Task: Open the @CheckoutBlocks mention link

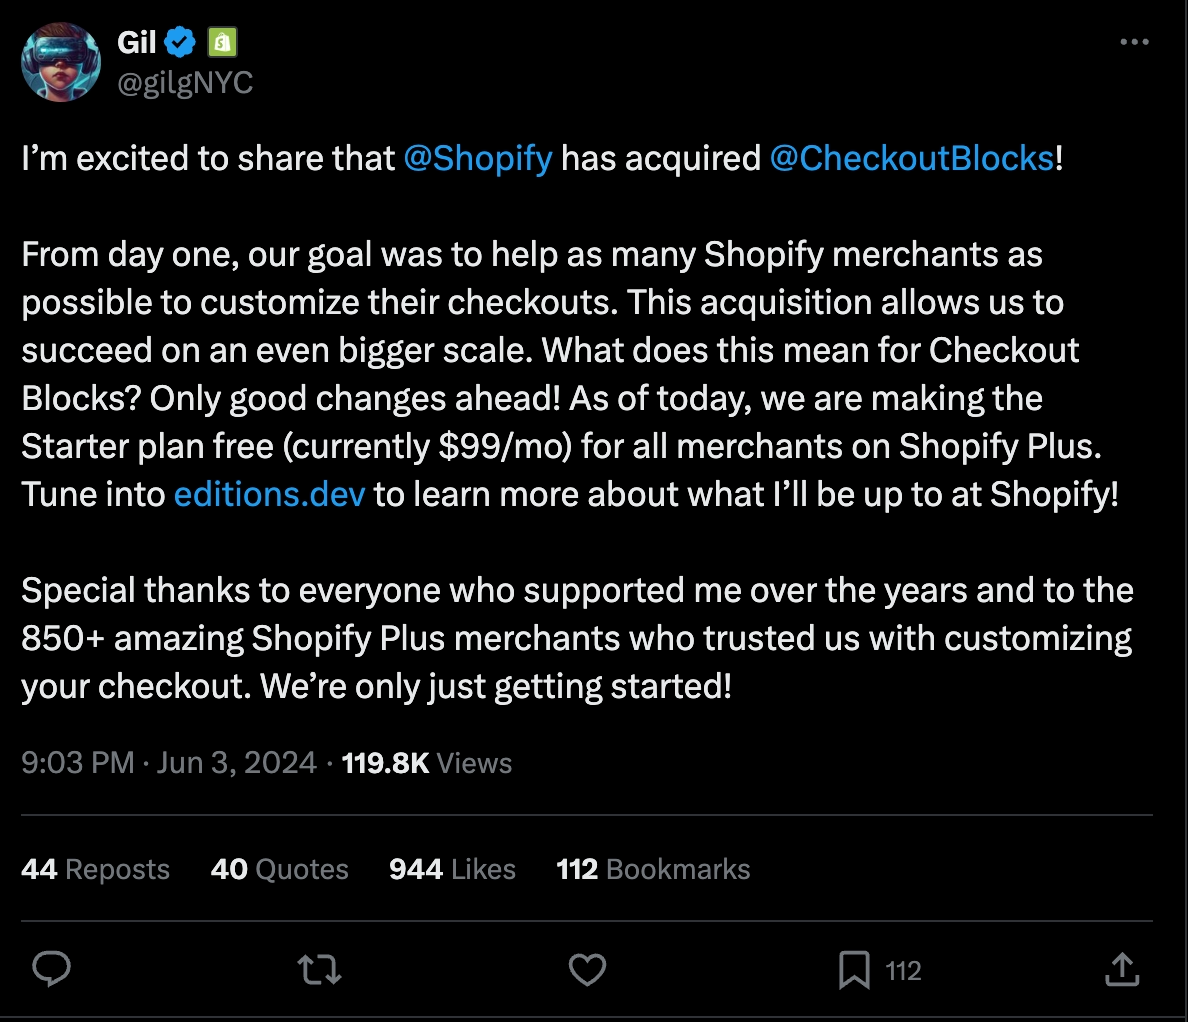Action: coord(911,158)
